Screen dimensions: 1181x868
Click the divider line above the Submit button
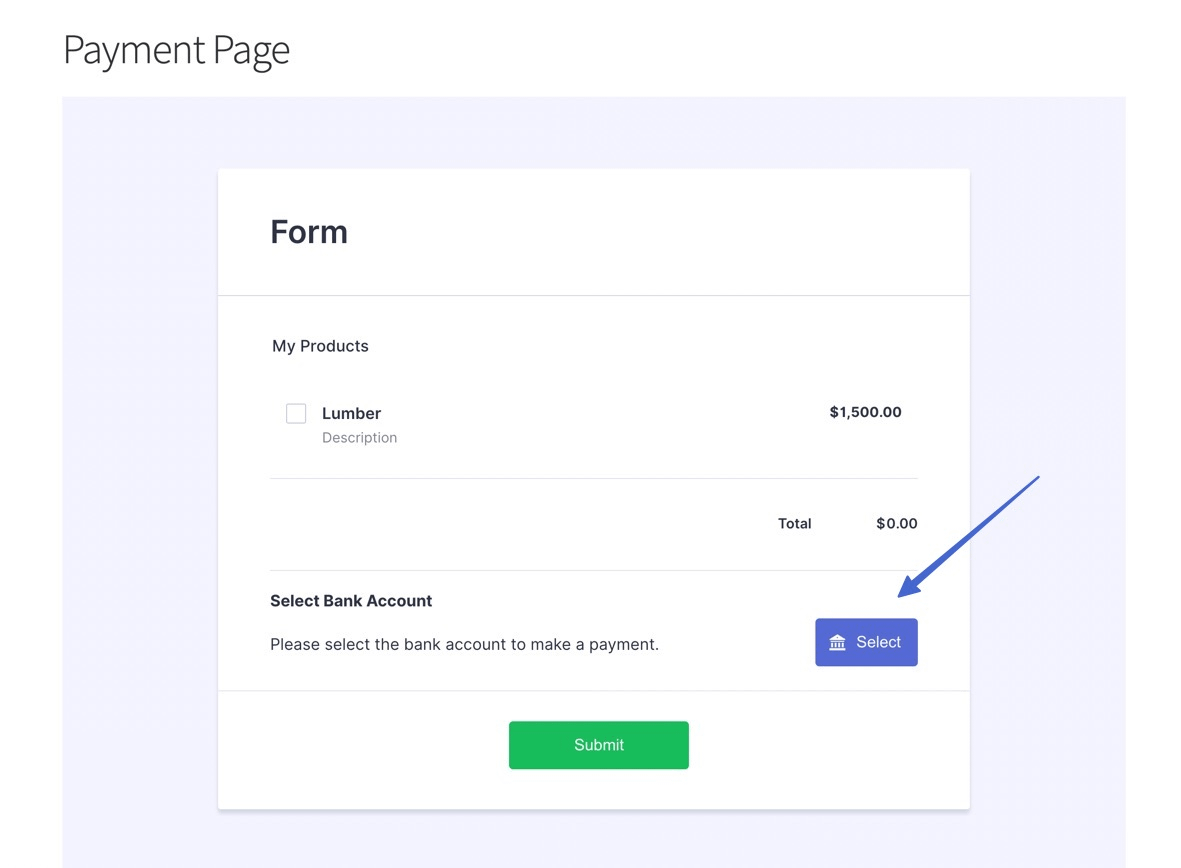click(x=593, y=691)
